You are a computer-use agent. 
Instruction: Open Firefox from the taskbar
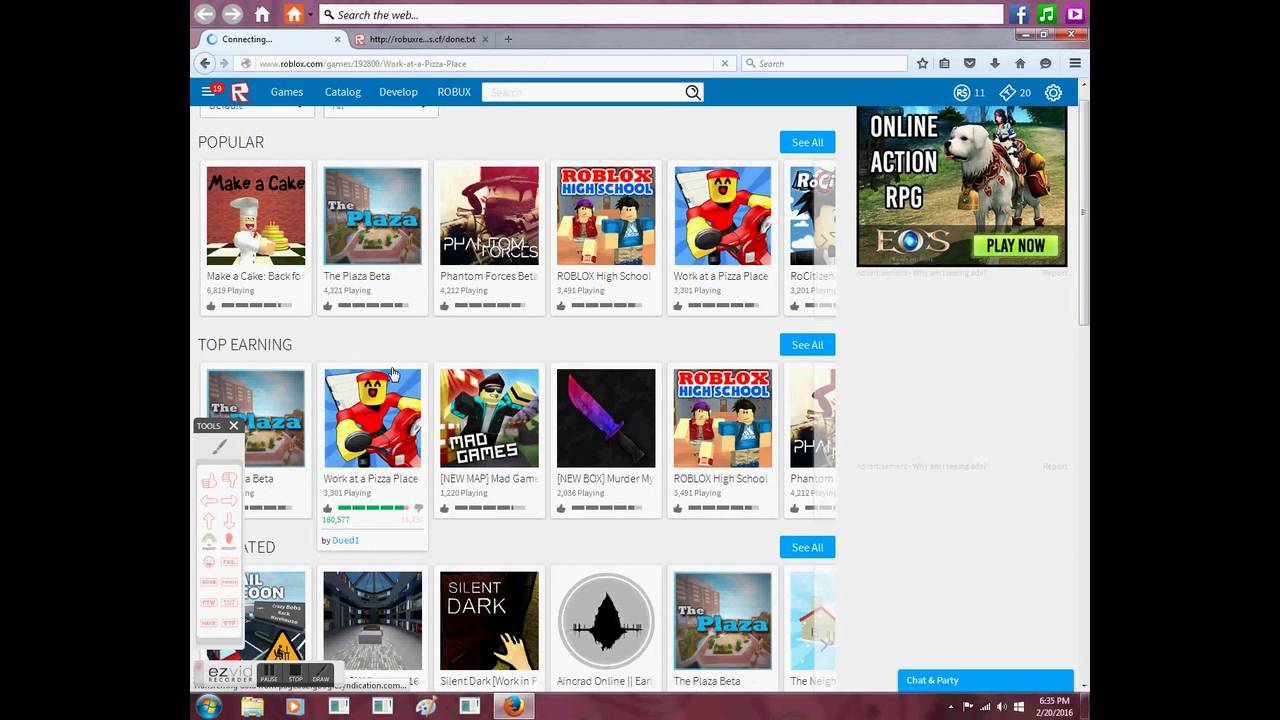513,707
